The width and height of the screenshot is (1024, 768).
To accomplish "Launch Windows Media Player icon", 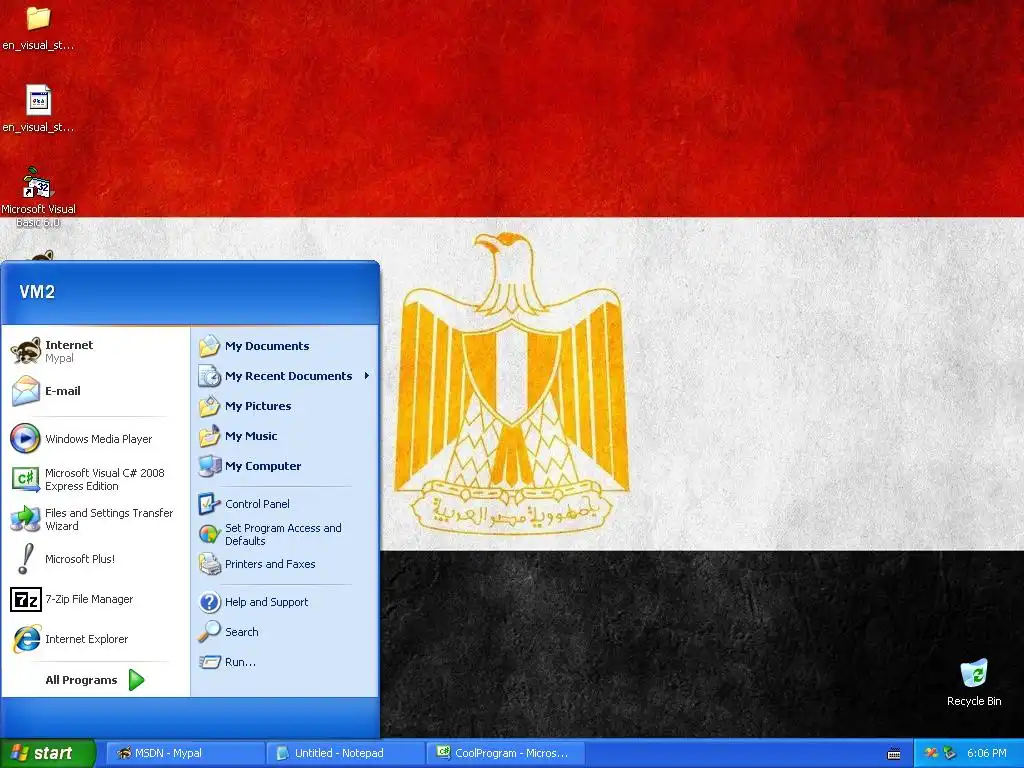I will tap(25, 439).
